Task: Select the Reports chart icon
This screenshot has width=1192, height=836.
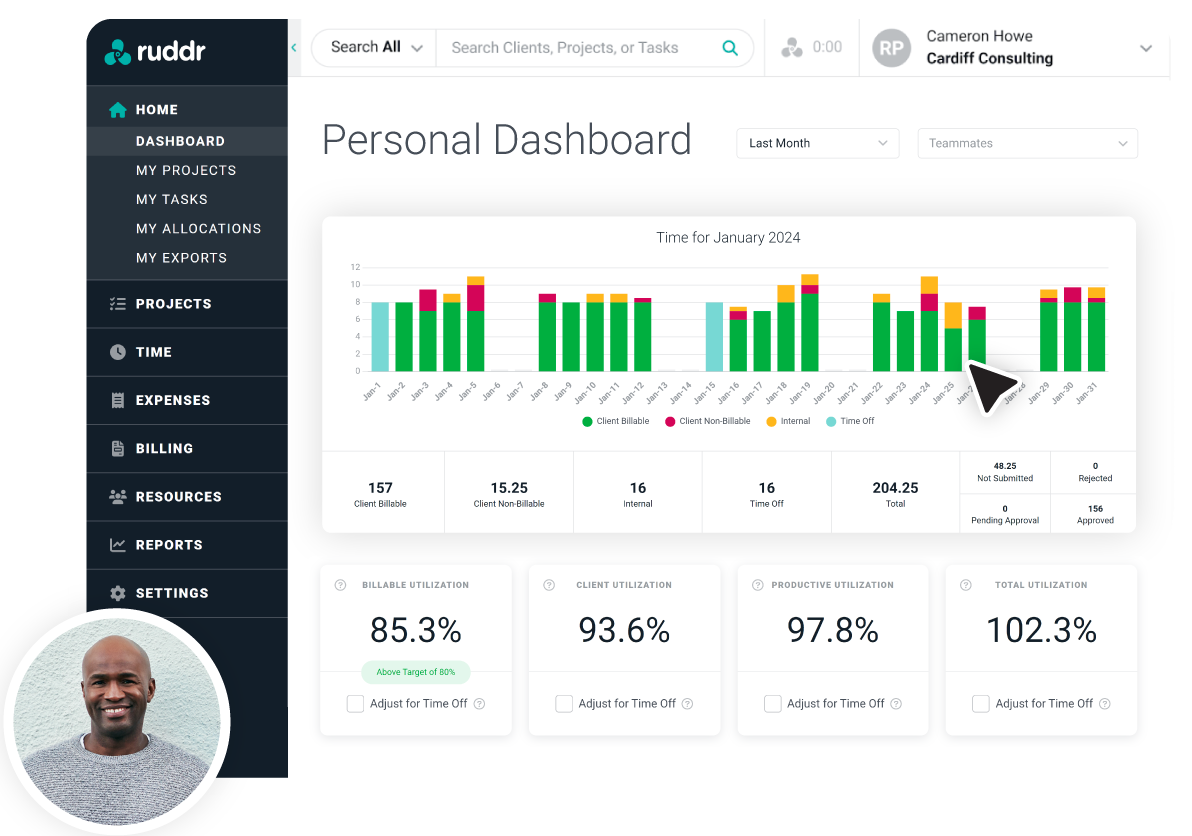Action: click(x=118, y=545)
